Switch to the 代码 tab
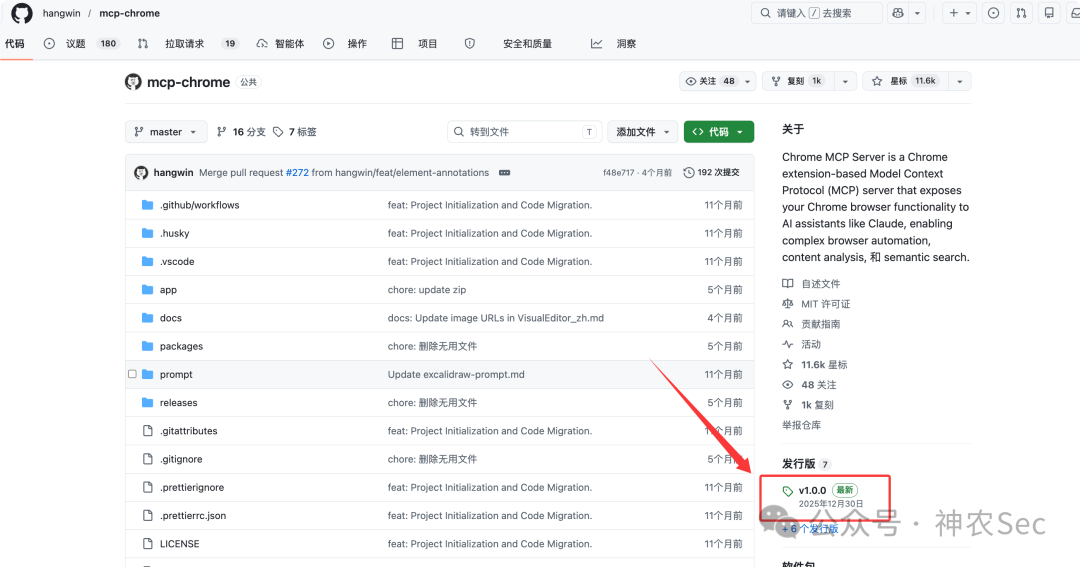 (x=14, y=43)
